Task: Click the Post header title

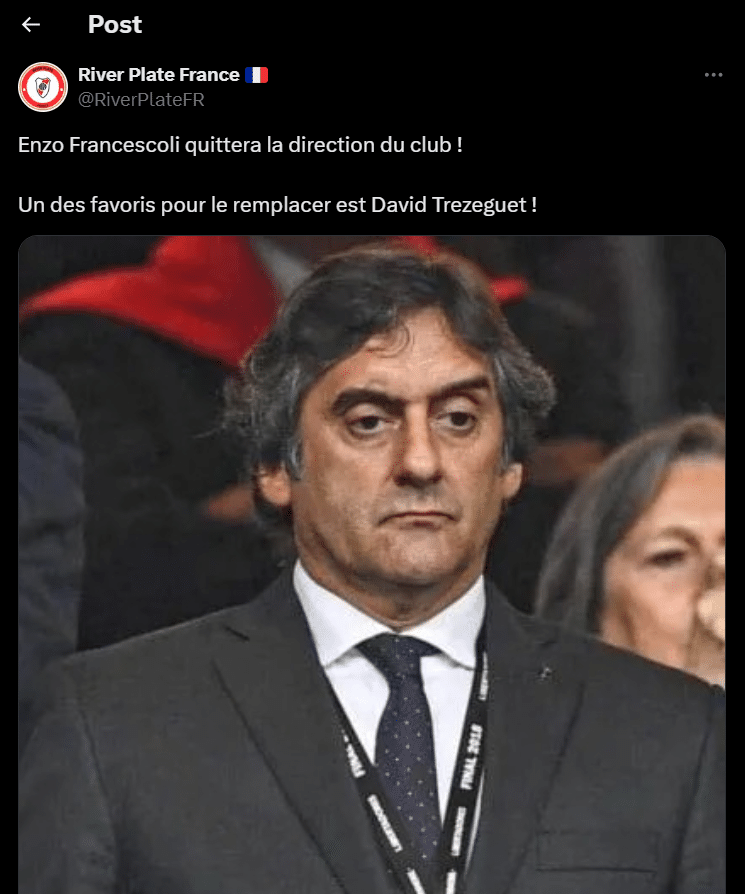Action: pyautogui.click(x=115, y=25)
